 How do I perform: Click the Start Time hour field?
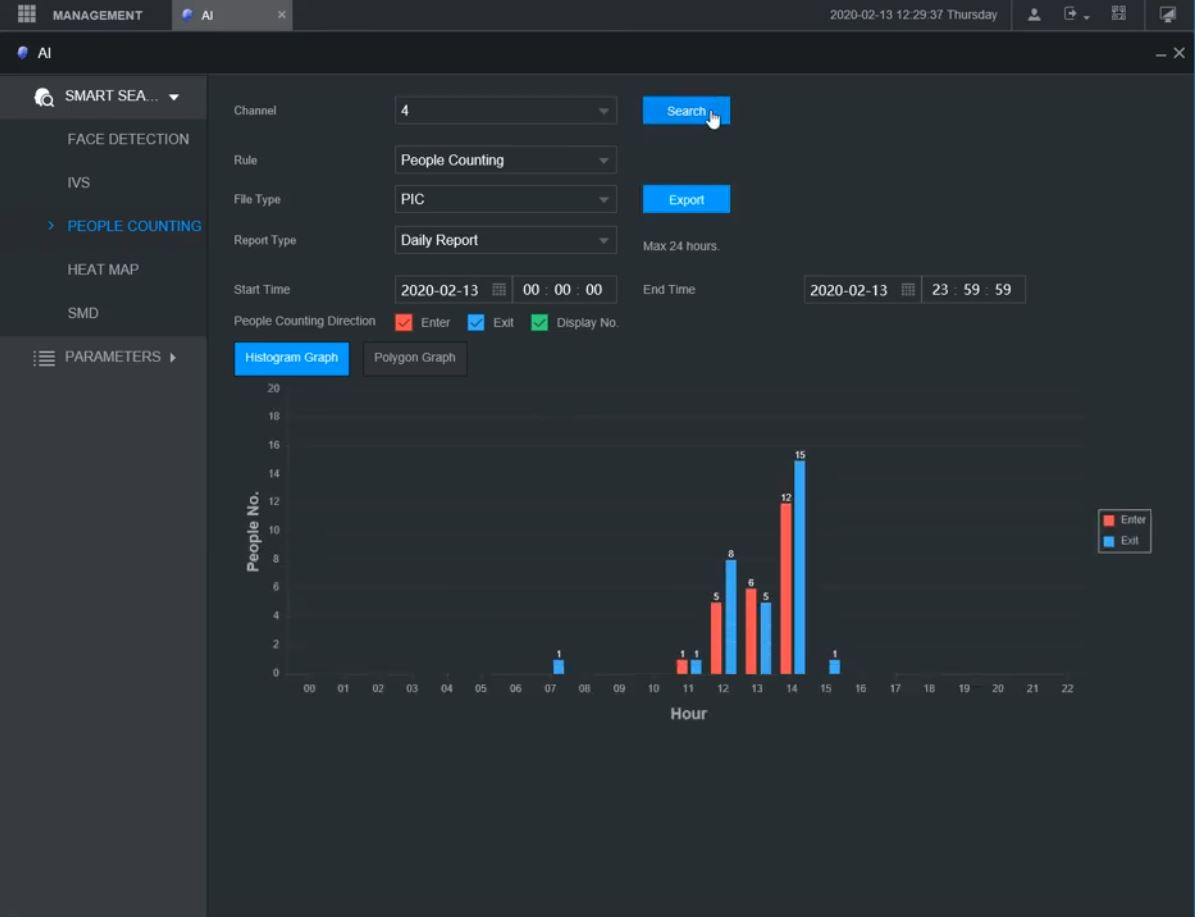(531, 290)
